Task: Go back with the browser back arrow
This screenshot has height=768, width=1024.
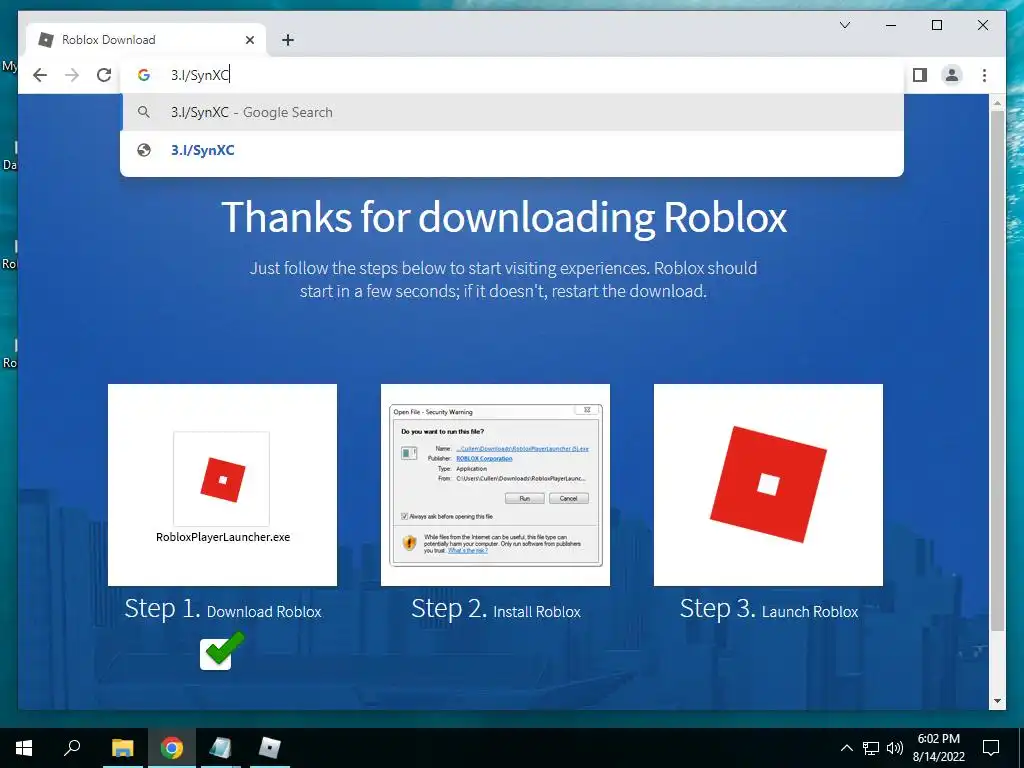Action: point(40,75)
